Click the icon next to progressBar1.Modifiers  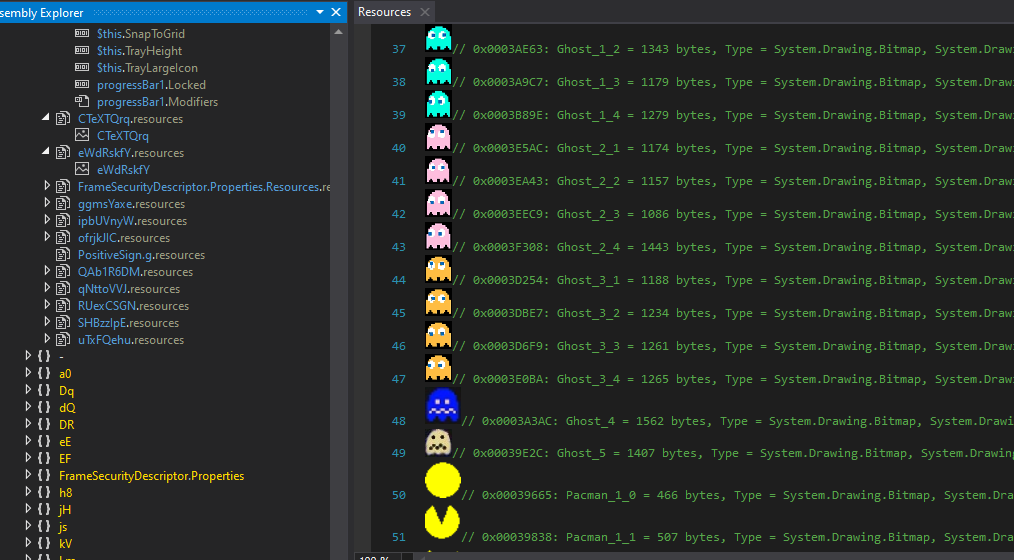pyautogui.click(x=83, y=102)
